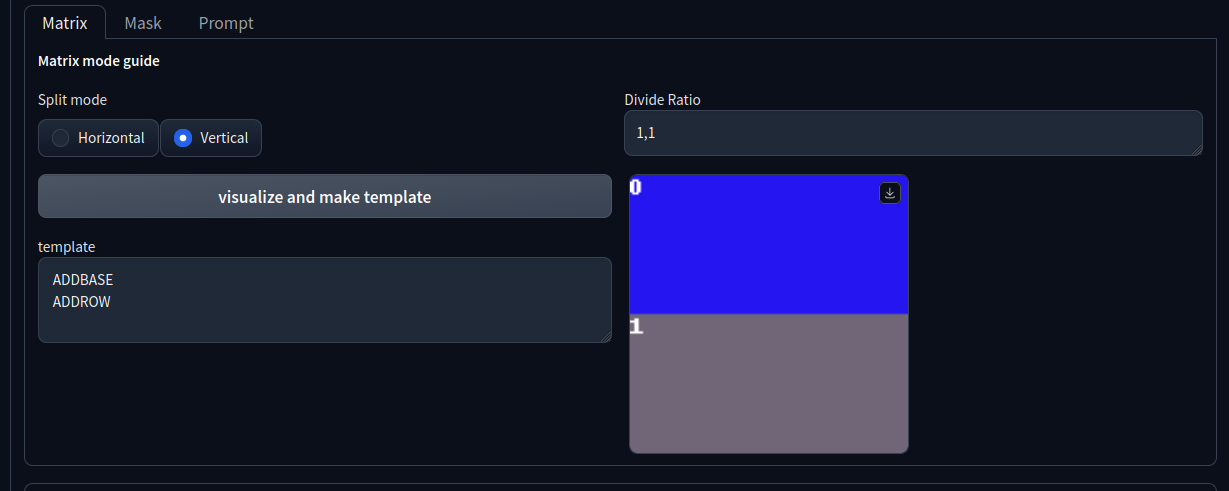Click the blue region 0 swatch

(768, 250)
